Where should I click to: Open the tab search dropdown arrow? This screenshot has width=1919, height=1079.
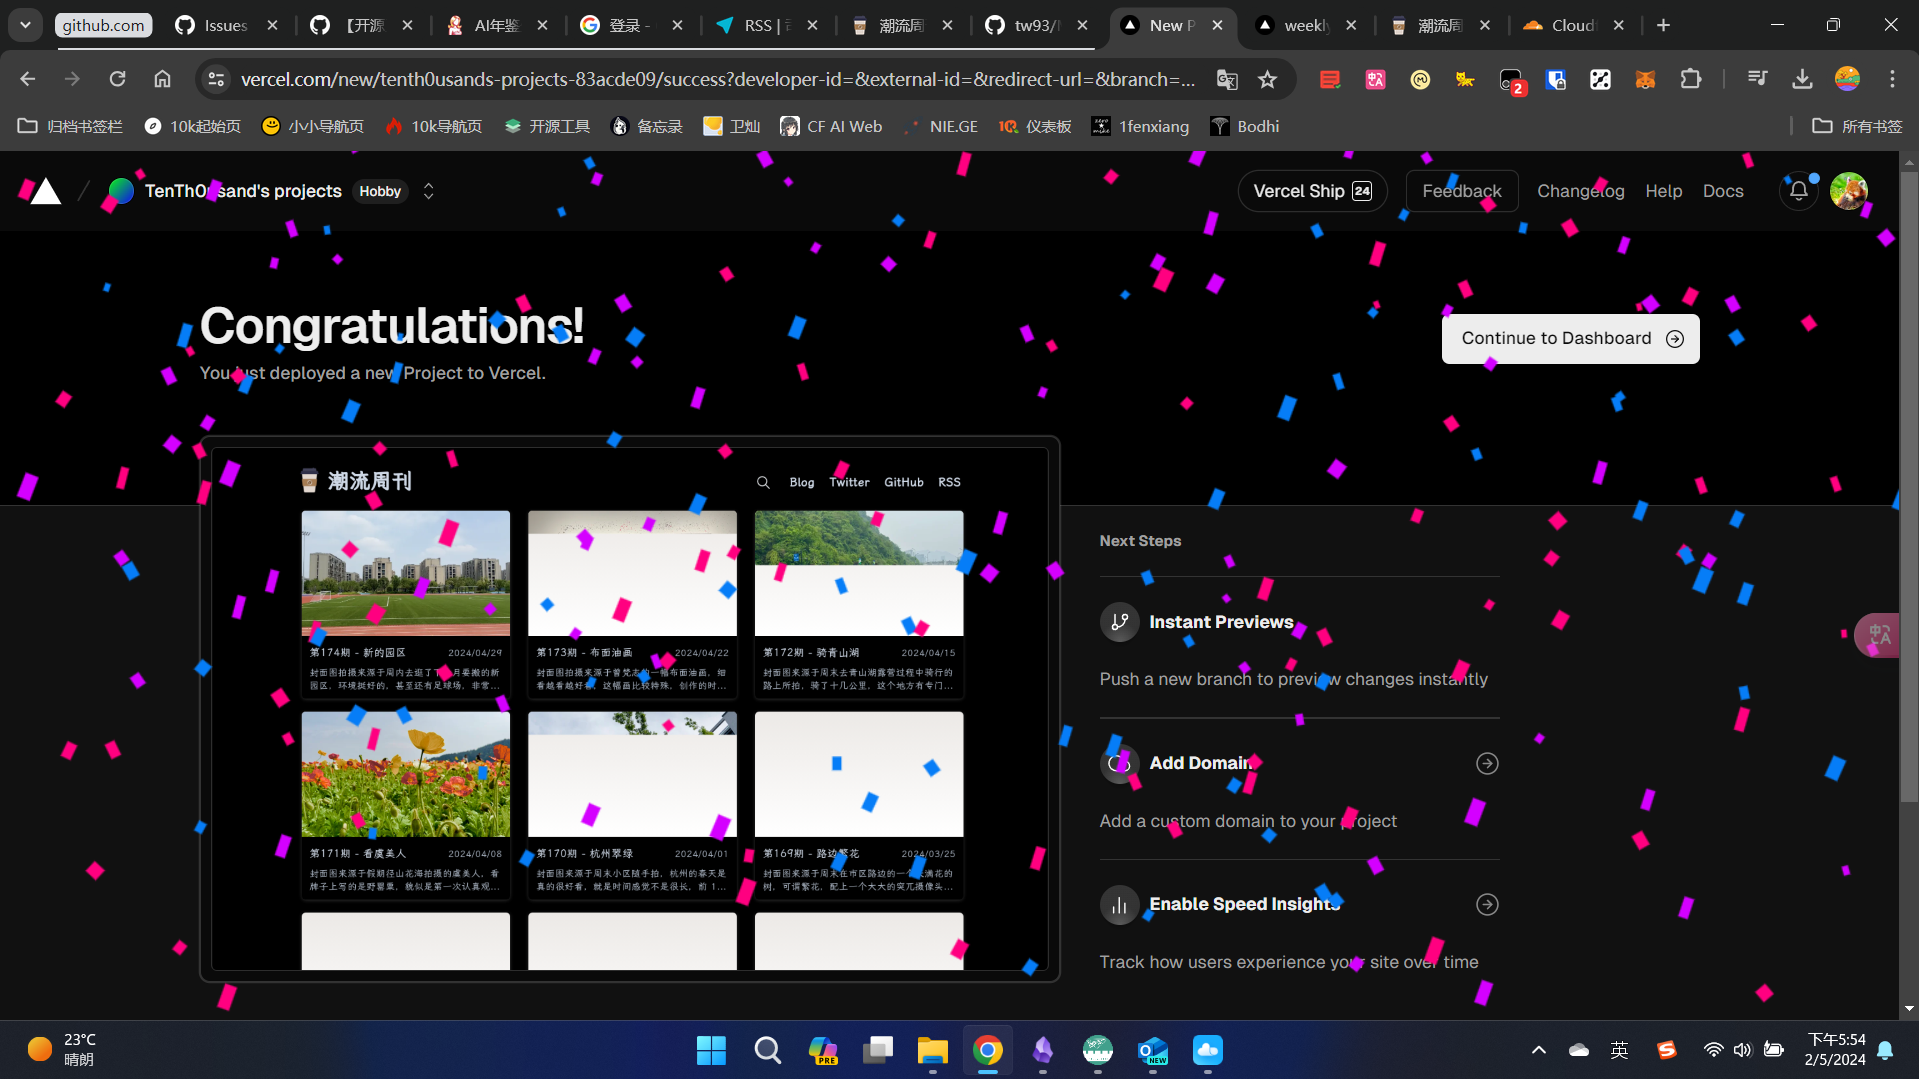25,25
